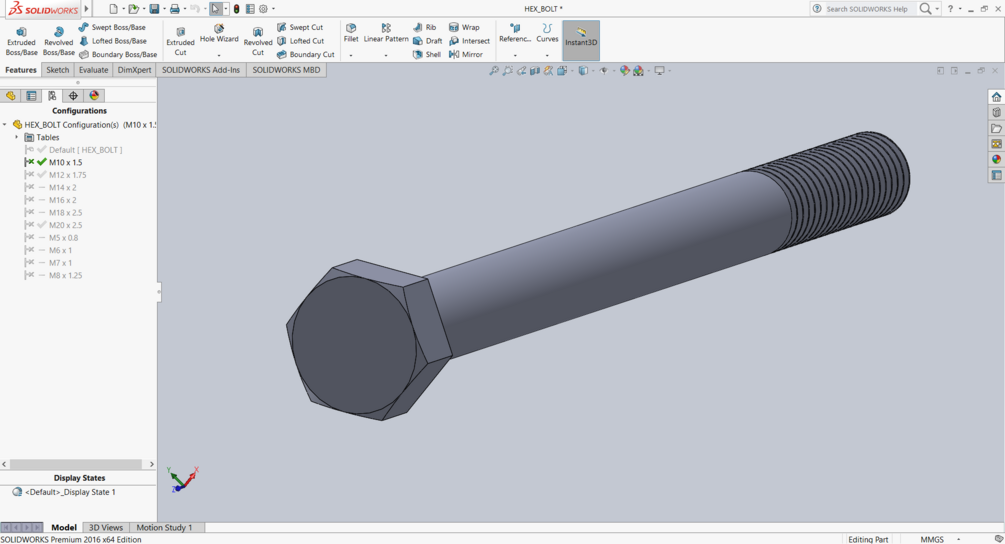Click the Rebuild traffic light icon
1005x544 pixels.
tap(237, 9)
